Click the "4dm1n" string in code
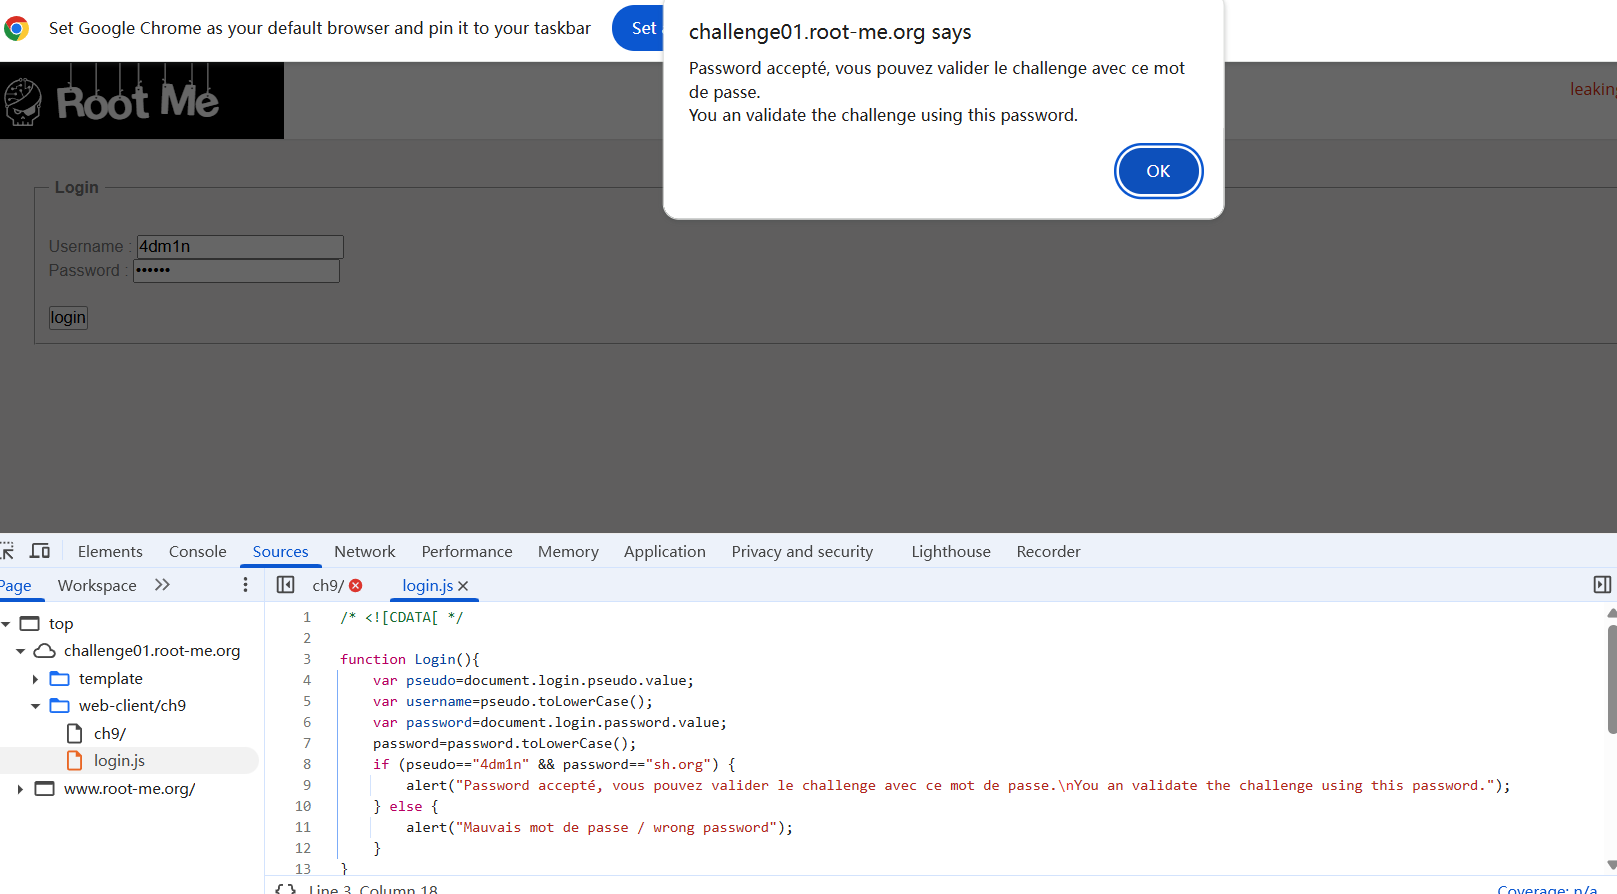The height and width of the screenshot is (894, 1617). (501, 764)
